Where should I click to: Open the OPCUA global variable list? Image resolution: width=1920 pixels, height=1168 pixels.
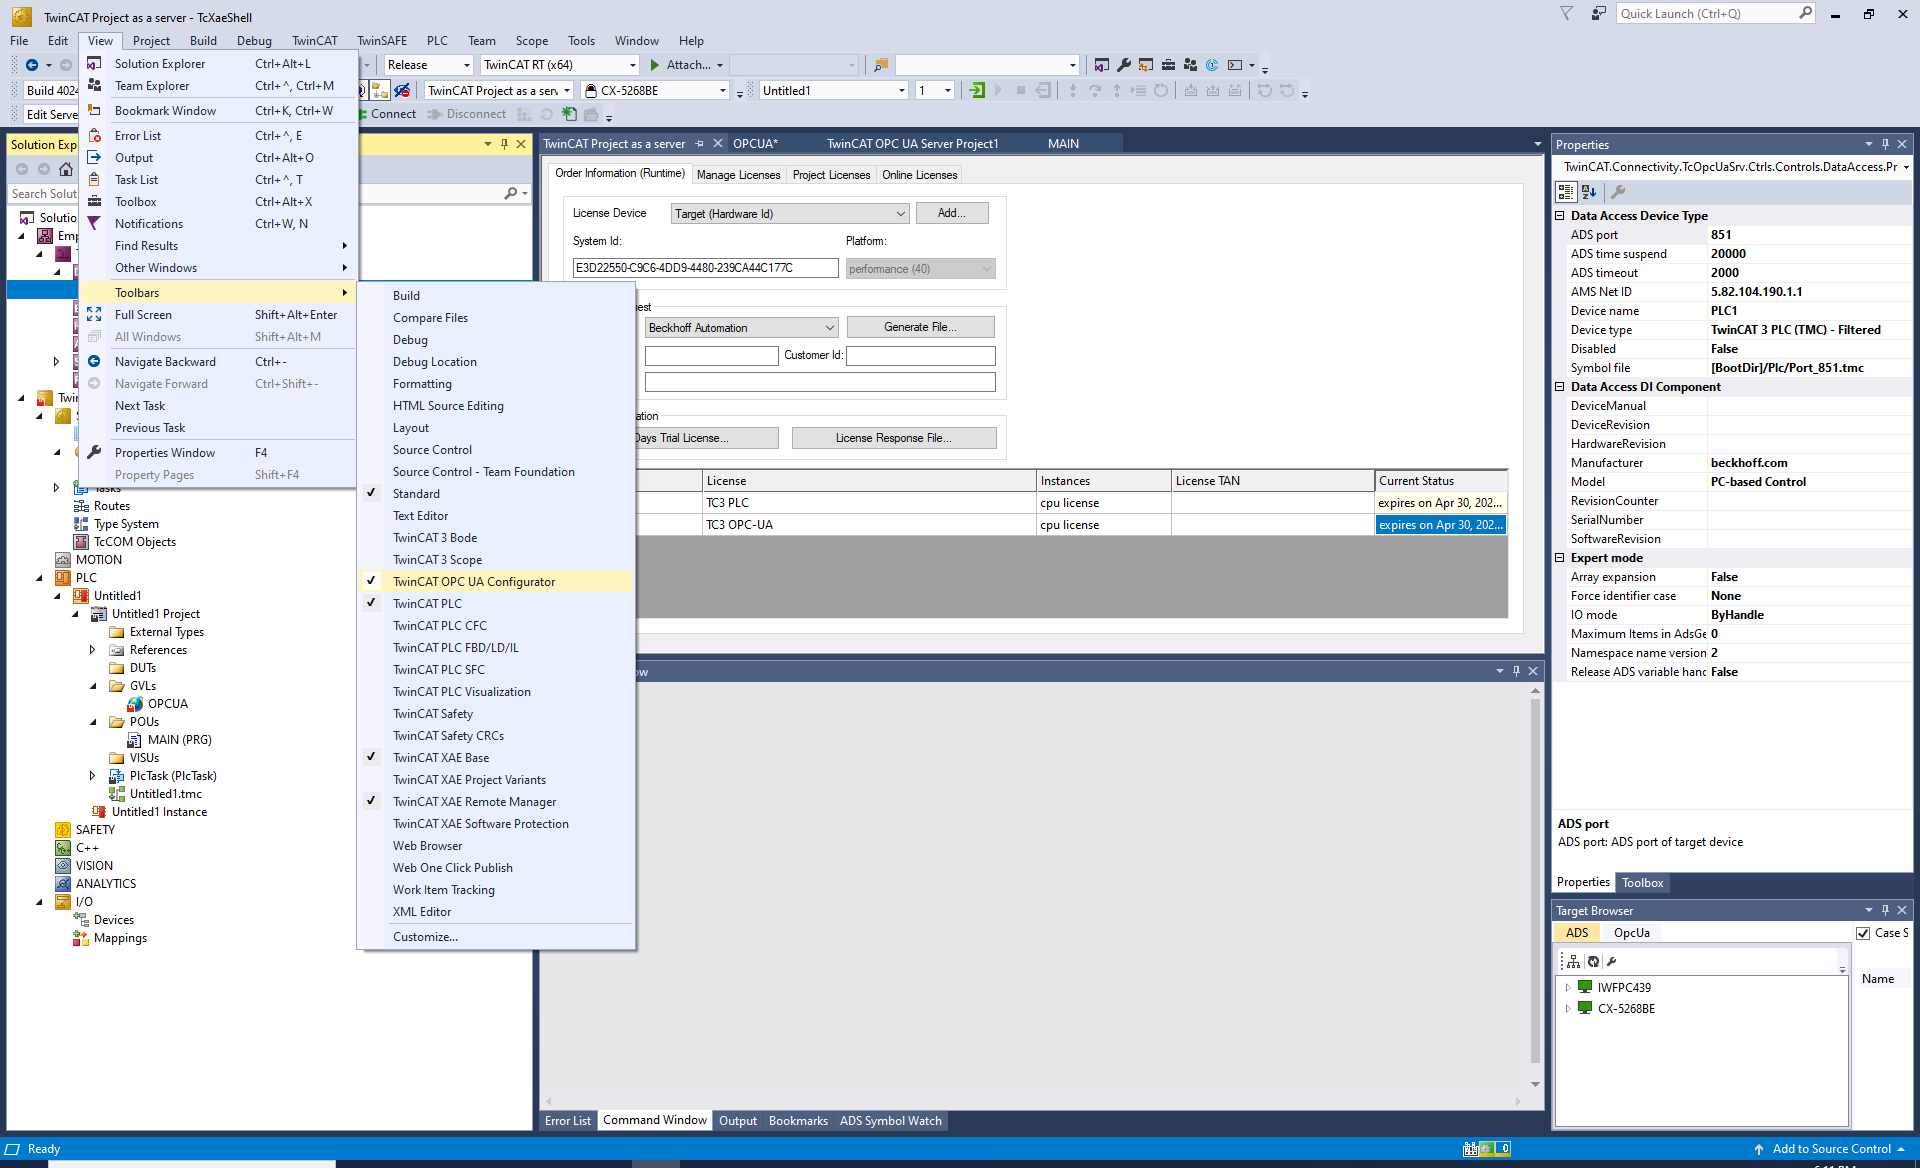167,704
